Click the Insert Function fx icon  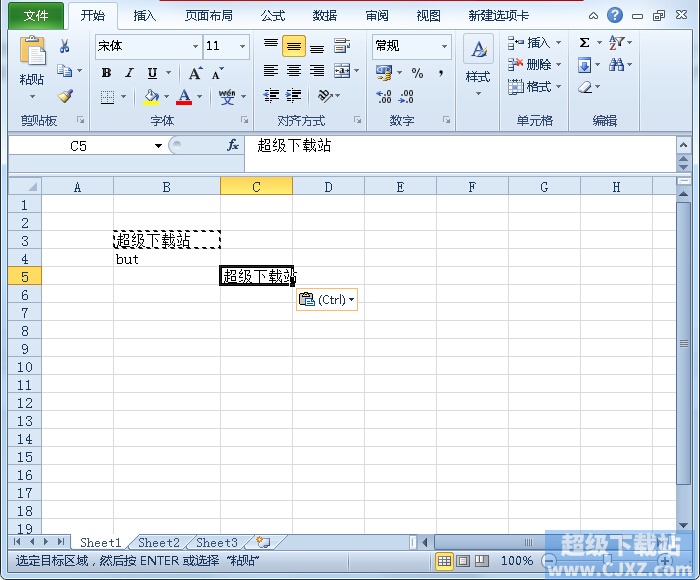pos(233,146)
